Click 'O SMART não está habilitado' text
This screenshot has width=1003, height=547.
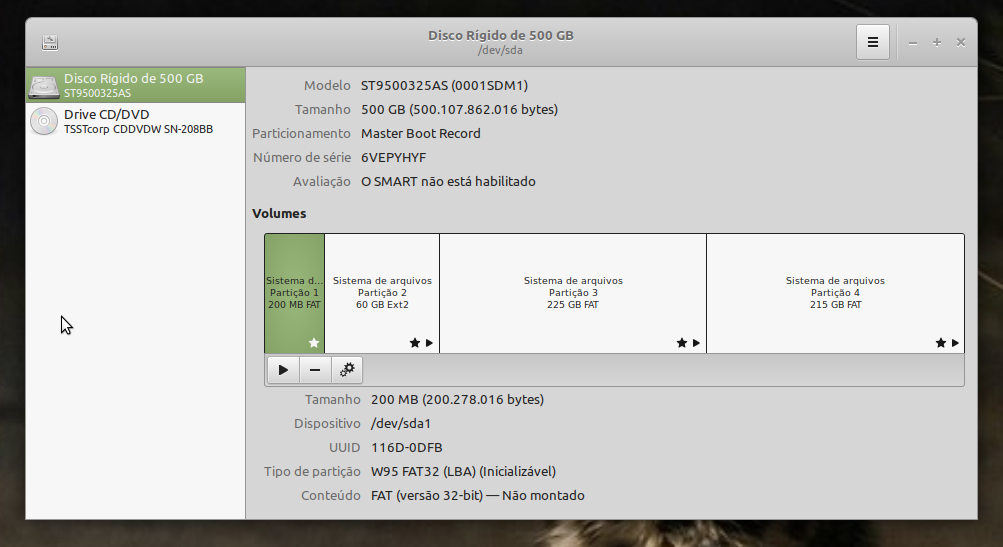[448, 182]
